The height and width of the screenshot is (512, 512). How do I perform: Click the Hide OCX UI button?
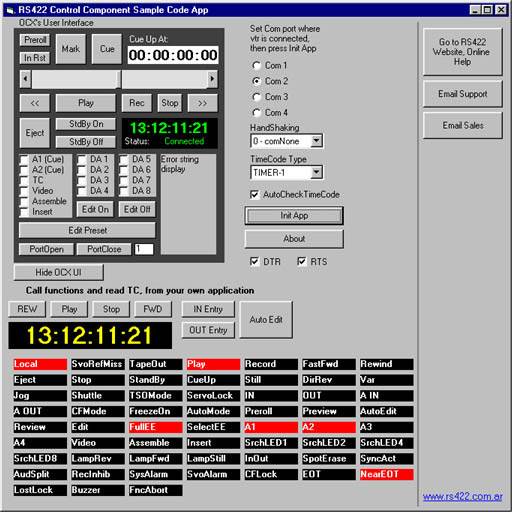click(59, 272)
